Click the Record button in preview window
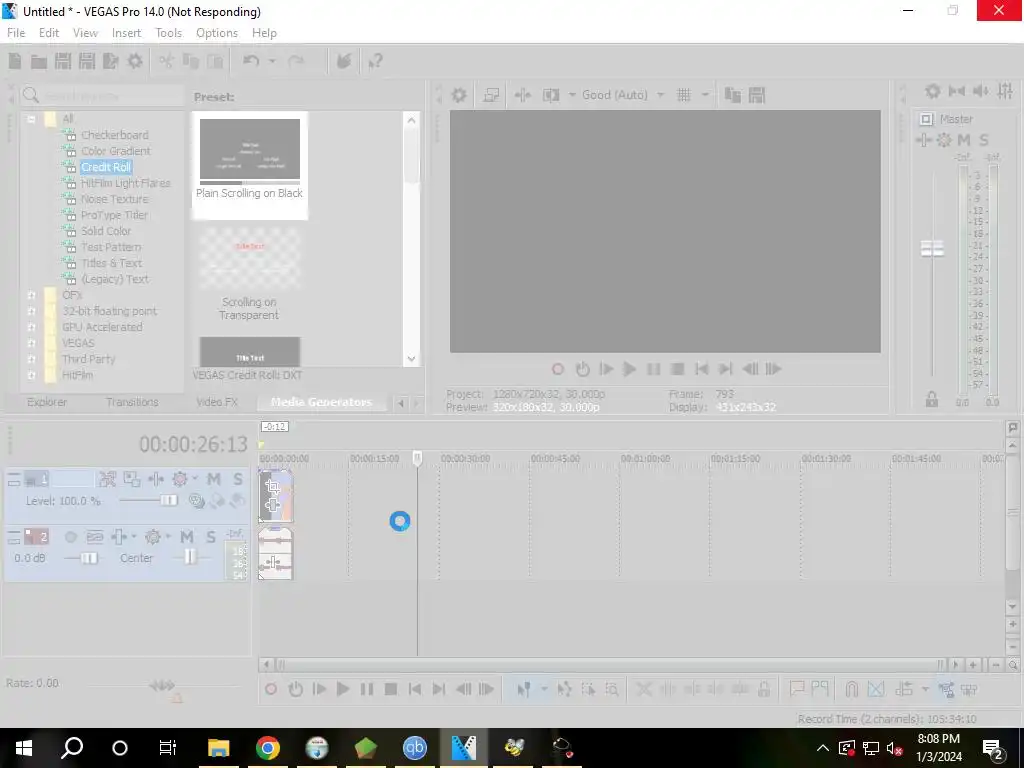The image size is (1024, 768). pyautogui.click(x=557, y=369)
